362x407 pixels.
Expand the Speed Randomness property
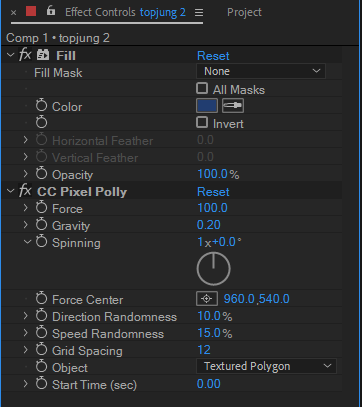pos(26,333)
